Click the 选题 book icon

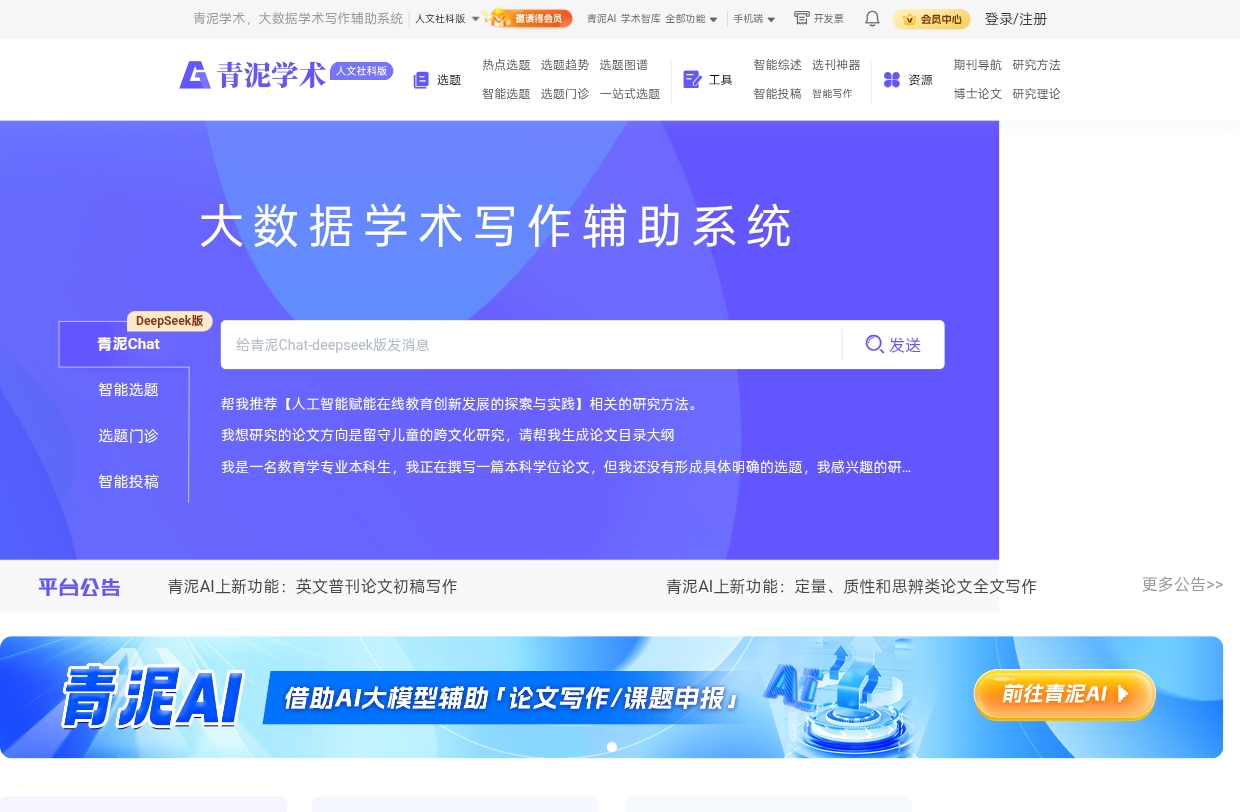coord(421,80)
